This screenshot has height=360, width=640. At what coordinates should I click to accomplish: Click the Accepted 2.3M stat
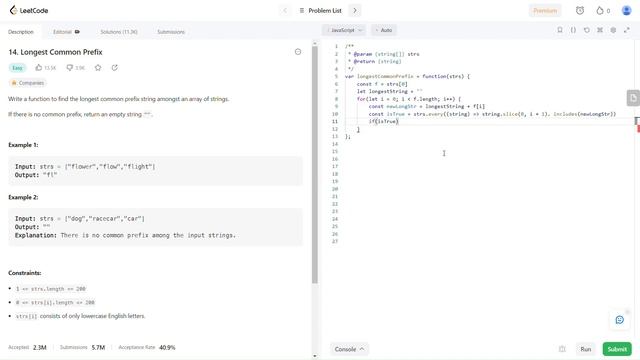pos(27,348)
